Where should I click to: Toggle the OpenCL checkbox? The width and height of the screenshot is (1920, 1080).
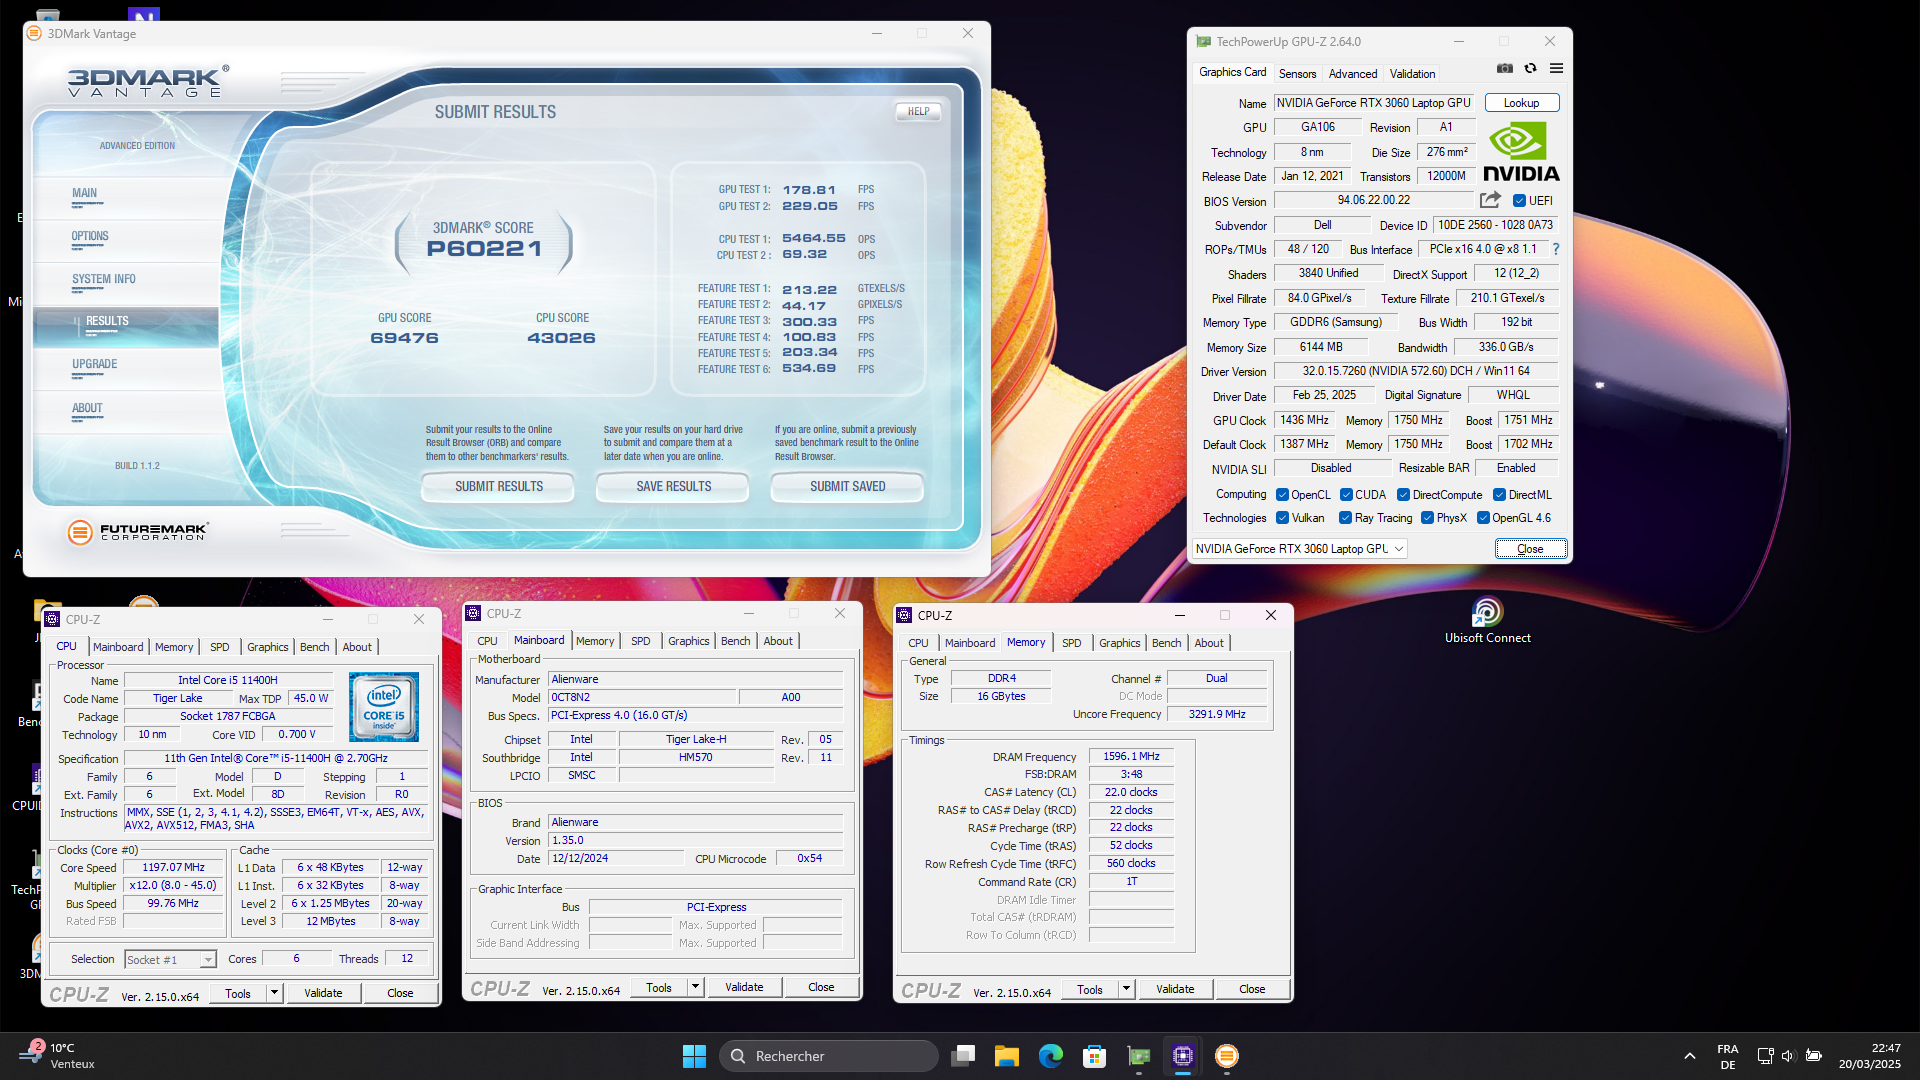pos(1283,495)
